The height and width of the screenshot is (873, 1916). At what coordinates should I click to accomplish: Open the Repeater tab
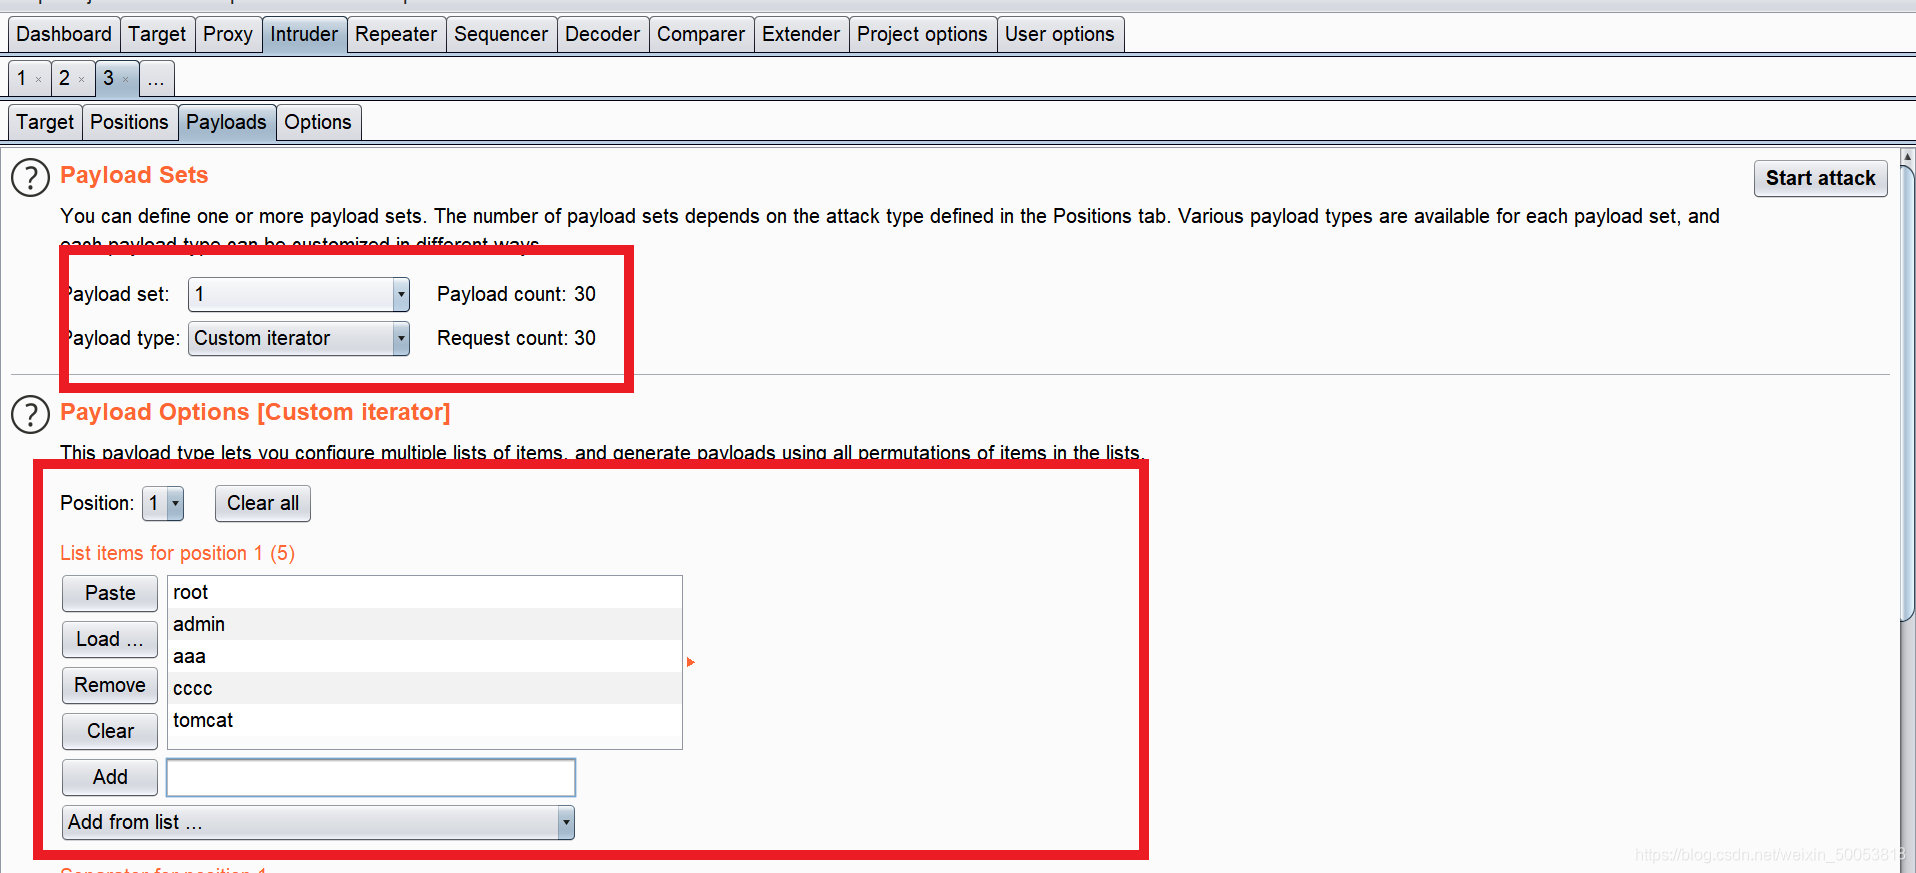[x=396, y=34]
